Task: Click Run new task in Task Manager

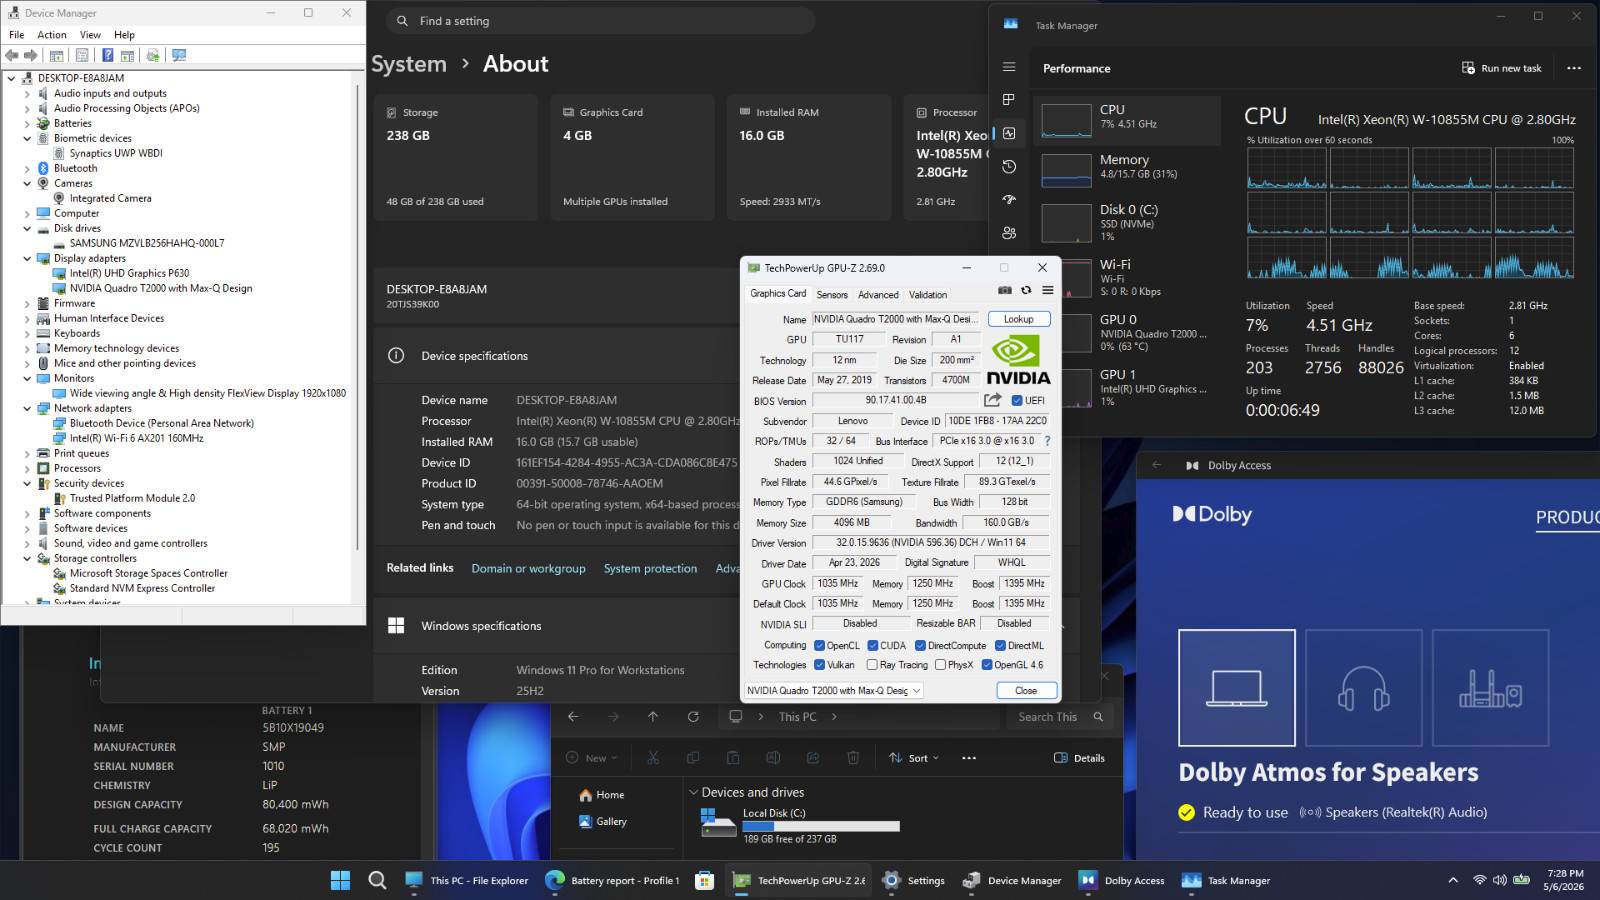Action: tap(1502, 68)
